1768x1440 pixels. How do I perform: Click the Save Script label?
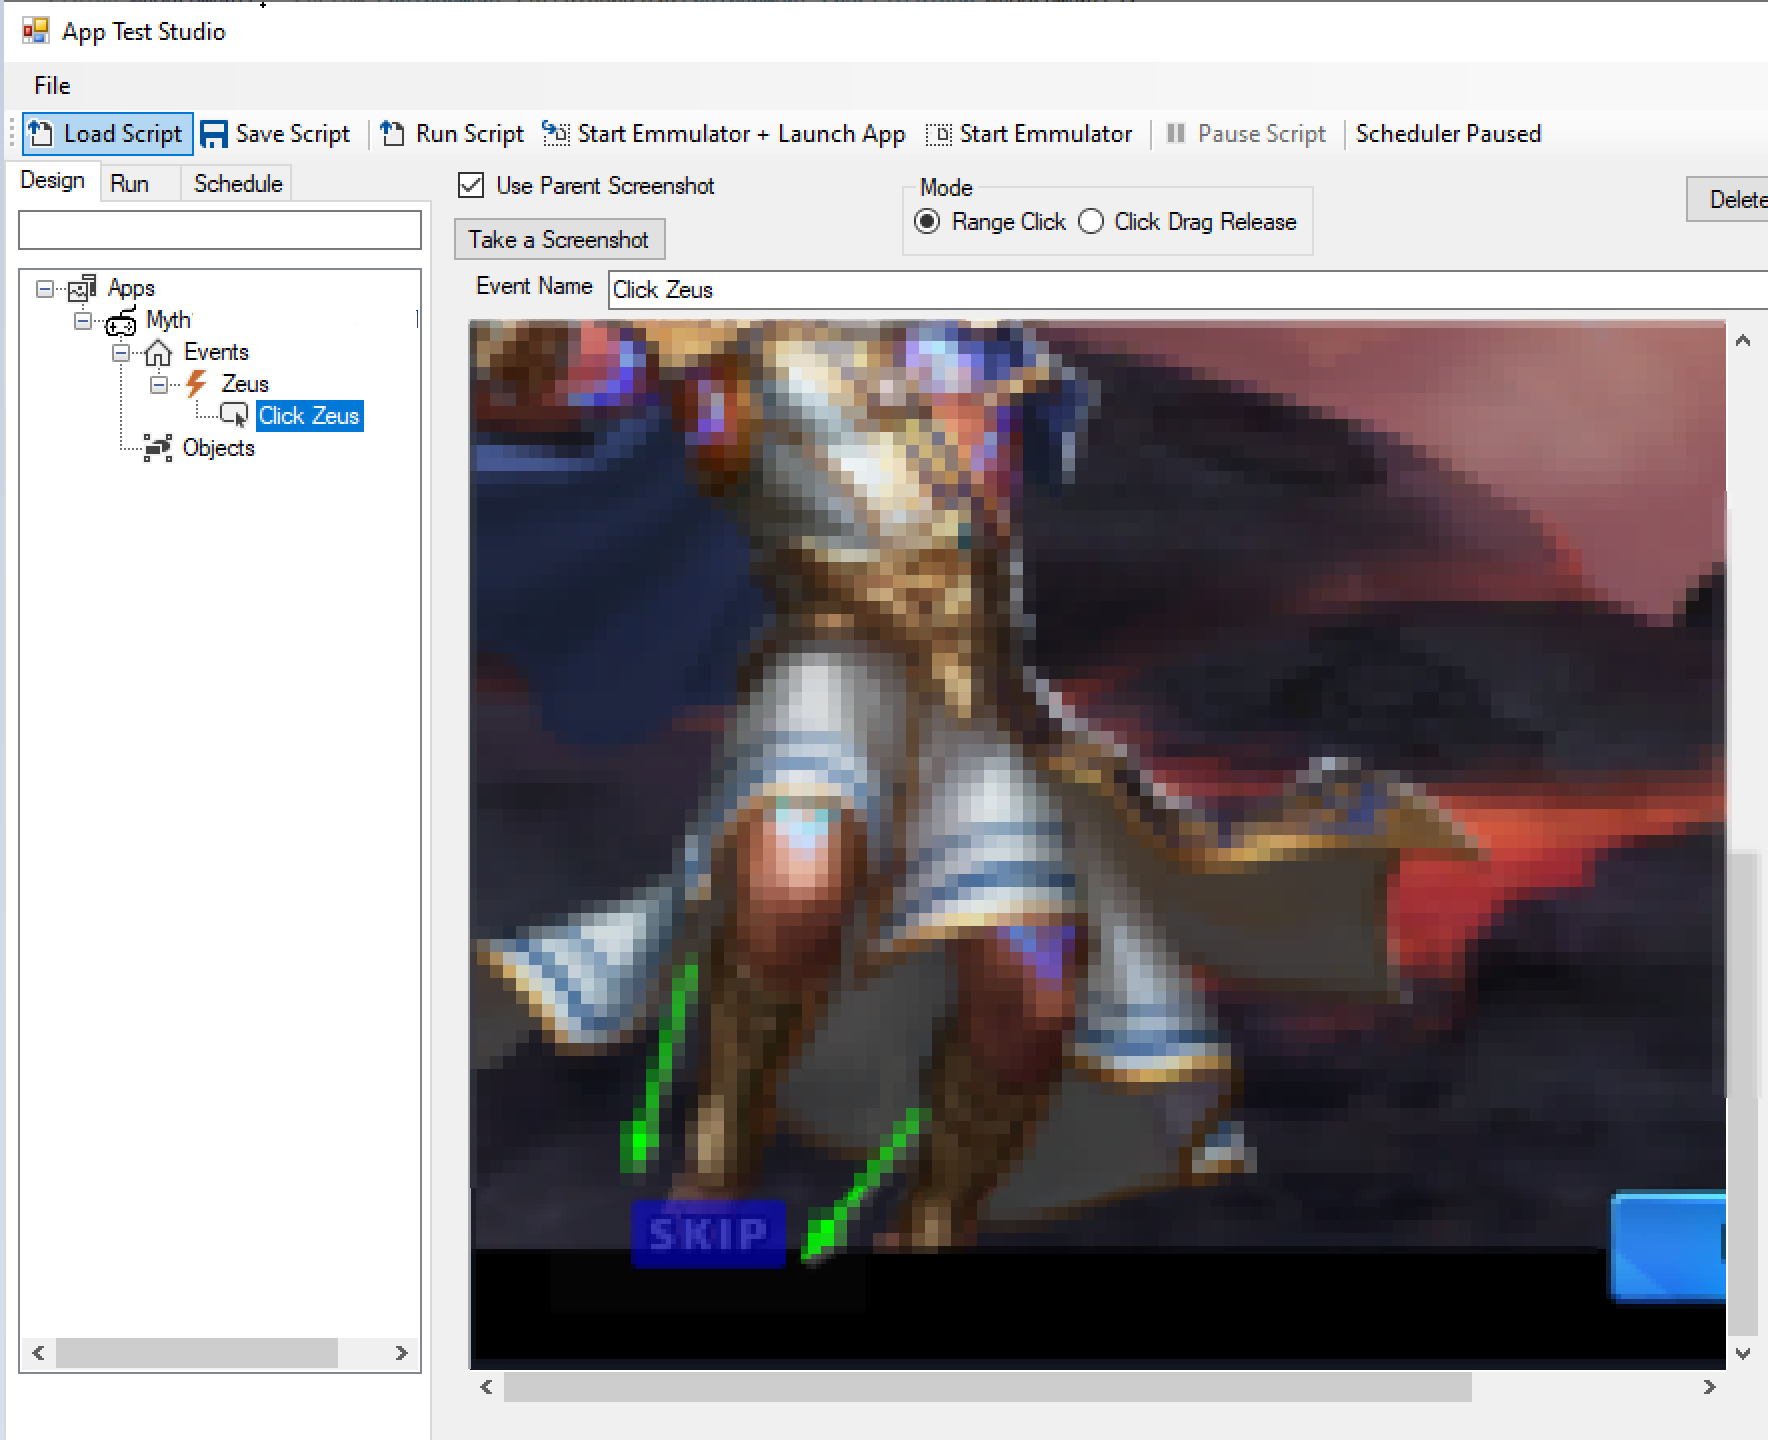tap(293, 134)
